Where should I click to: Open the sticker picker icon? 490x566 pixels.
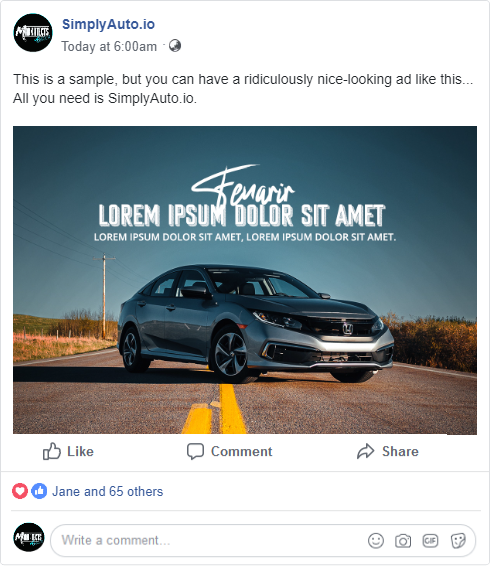[x=458, y=541]
